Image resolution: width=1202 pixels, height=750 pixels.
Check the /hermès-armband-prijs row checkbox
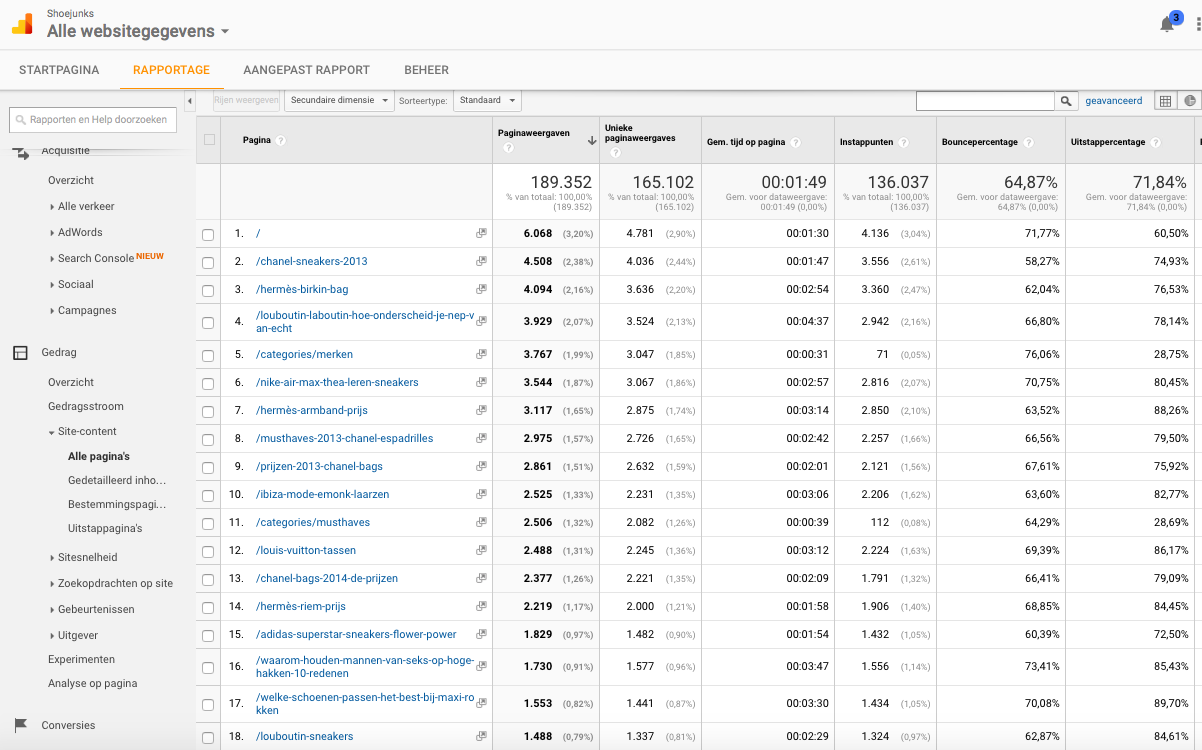click(x=208, y=411)
